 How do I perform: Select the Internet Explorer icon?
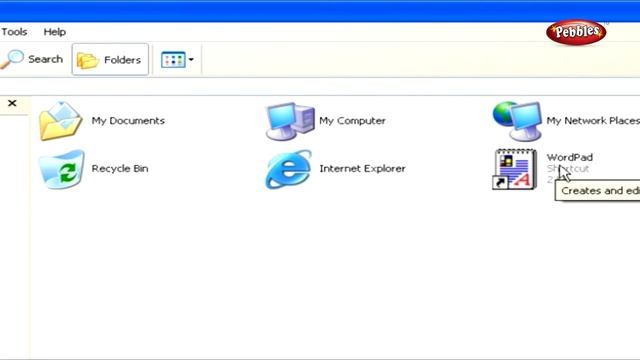click(289, 169)
